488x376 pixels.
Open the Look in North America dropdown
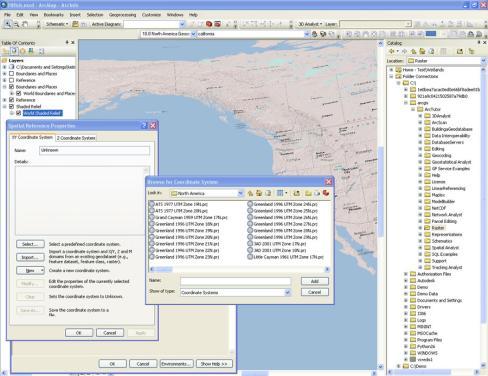[x=240, y=193]
